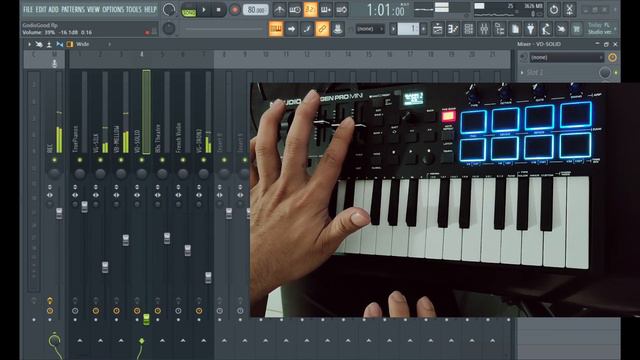Open the Playlist view icon
Image resolution: width=640 pixels, height=360 pixels.
[437, 29]
